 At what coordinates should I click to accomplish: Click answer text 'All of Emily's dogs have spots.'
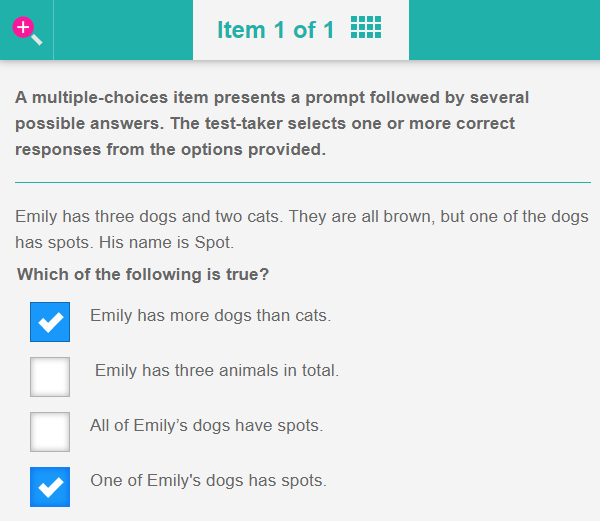(x=206, y=425)
